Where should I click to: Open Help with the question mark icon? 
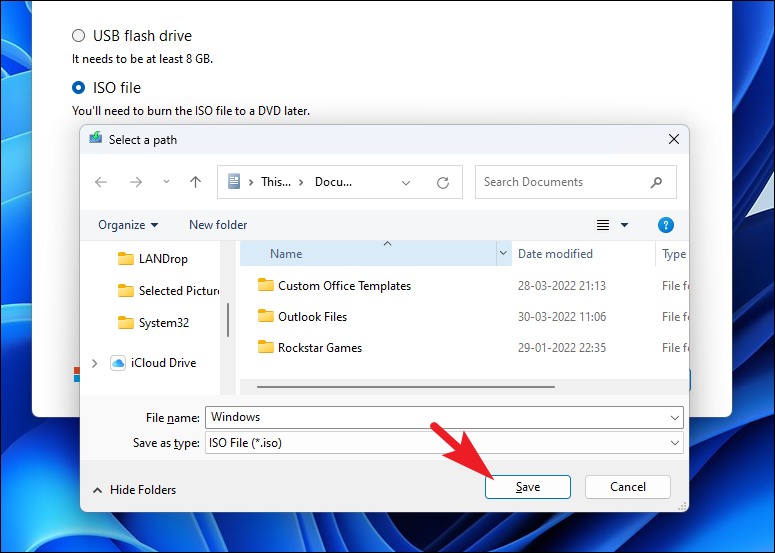point(666,225)
